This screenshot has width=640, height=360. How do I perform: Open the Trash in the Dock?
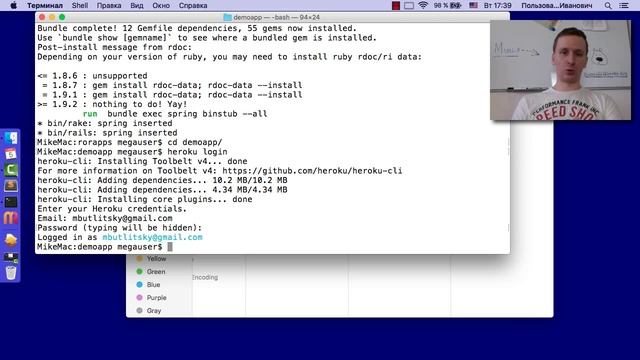(11, 272)
